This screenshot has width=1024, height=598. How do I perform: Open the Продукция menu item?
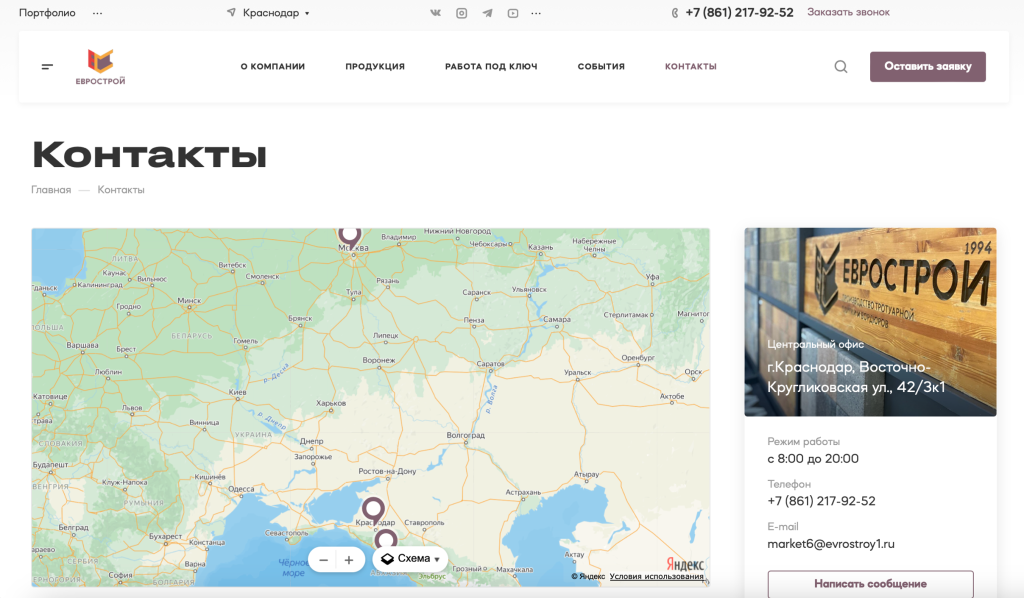375,67
